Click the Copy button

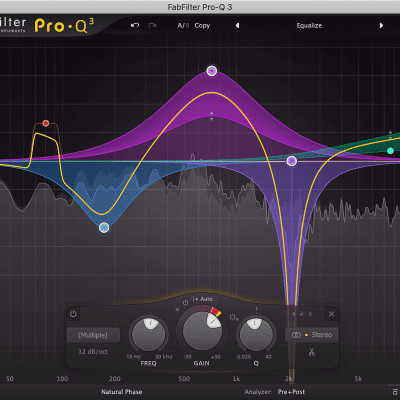[x=202, y=26]
